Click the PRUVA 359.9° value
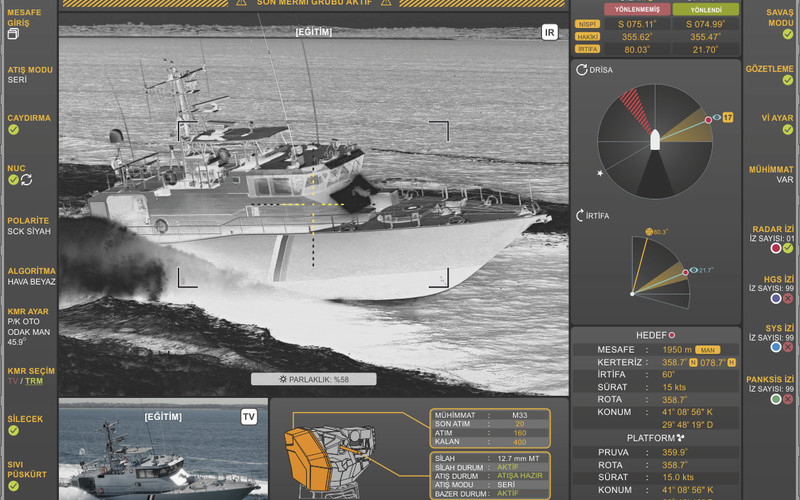 pyautogui.click(x=674, y=453)
